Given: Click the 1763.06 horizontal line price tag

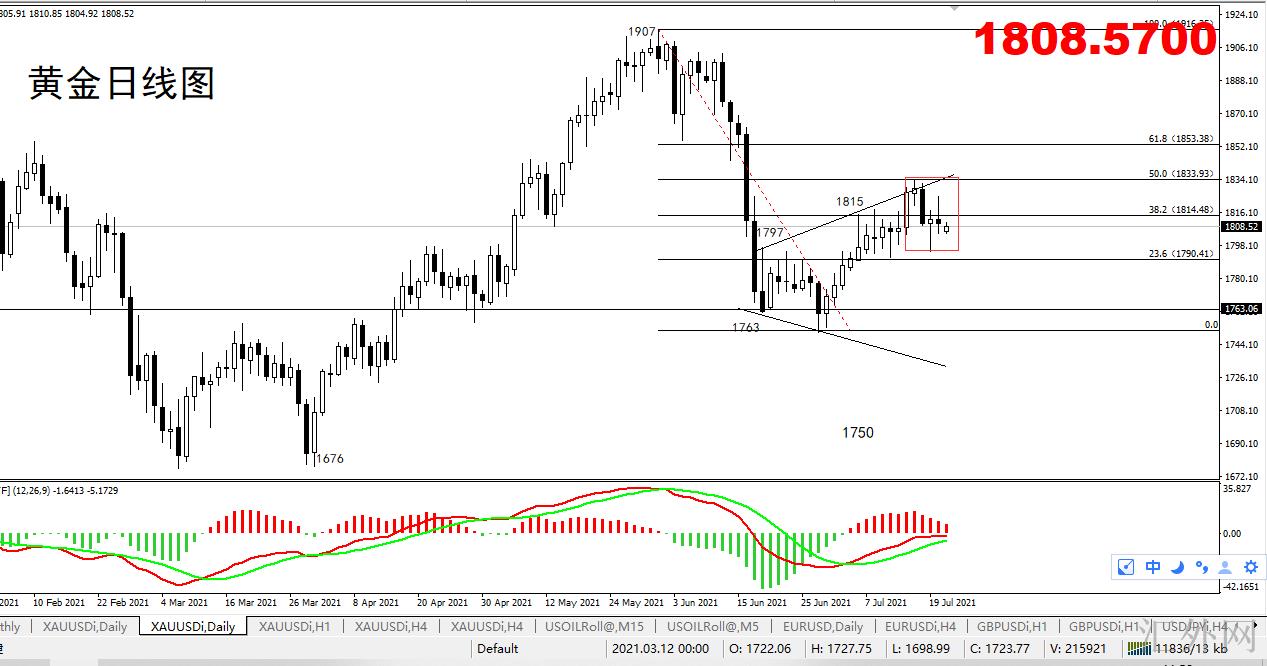Looking at the screenshot, I should [x=1241, y=309].
